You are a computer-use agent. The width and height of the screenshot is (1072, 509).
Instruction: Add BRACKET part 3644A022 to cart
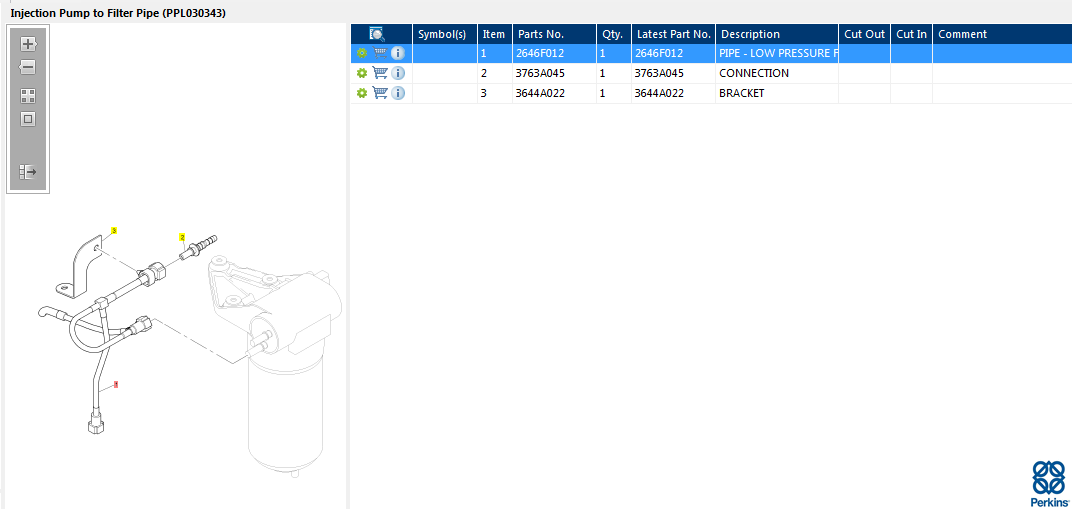(380, 94)
